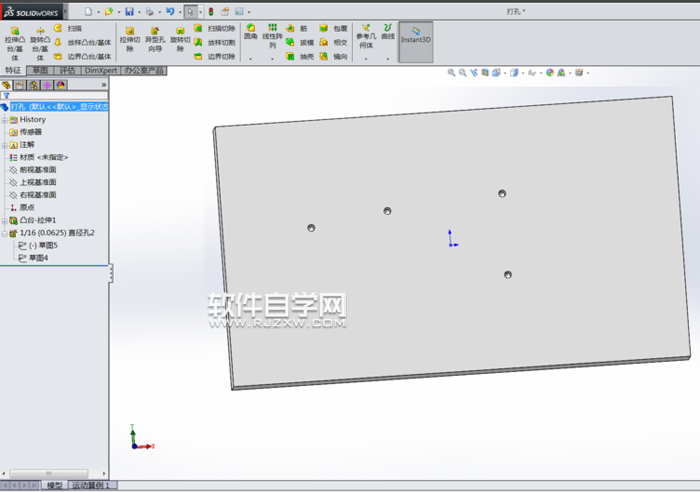
Task: Collapse the 1/16 (0.0625) 直径孔2 node
Action: pyautogui.click(x=4, y=233)
